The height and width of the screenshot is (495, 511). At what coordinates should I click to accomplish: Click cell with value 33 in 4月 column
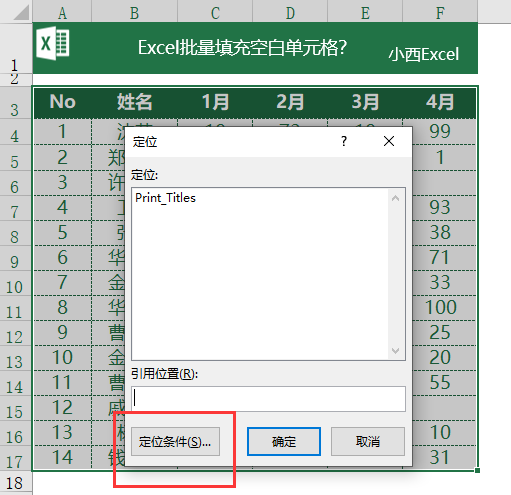click(x=444, y=283)
